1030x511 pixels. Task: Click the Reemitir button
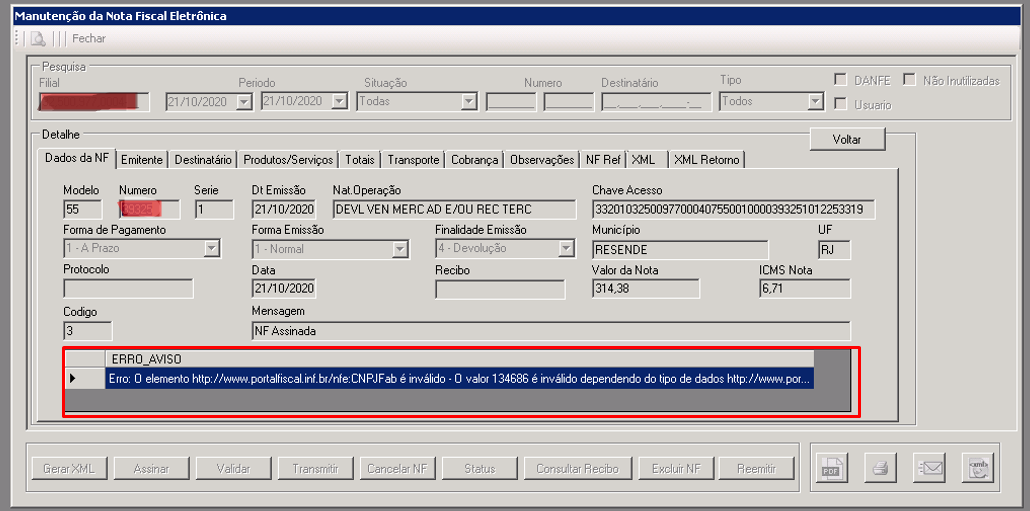pos(757,469)
